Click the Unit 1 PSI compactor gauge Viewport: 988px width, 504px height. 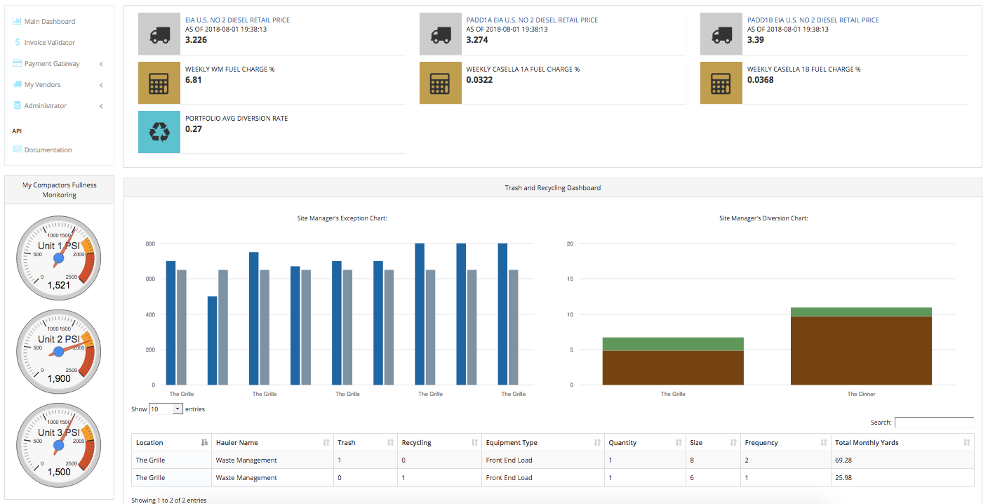(x=59, y=255)
